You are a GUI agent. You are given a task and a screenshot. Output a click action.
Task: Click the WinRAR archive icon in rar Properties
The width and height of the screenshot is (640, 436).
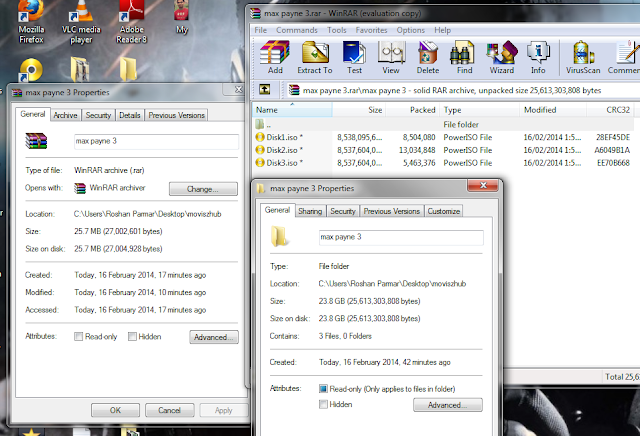36,141
